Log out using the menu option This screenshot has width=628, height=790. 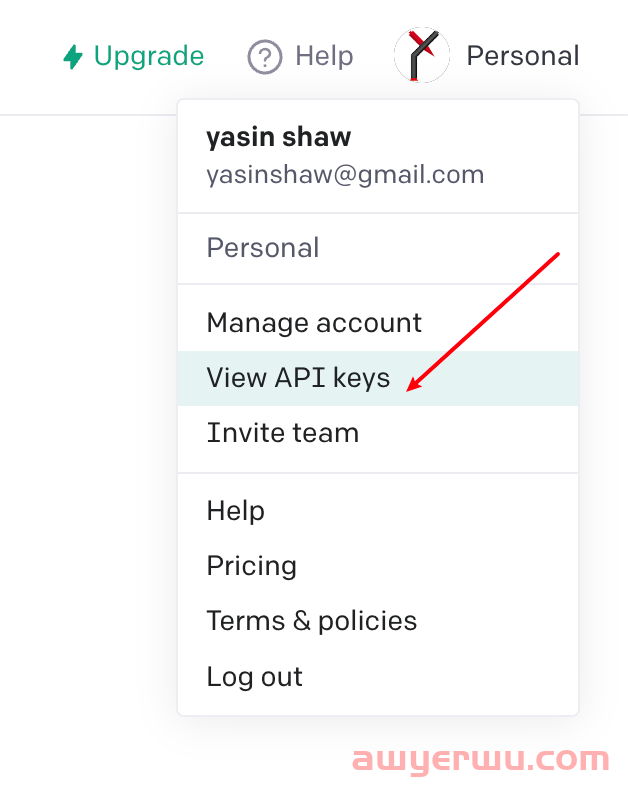[x=254, y=677]
